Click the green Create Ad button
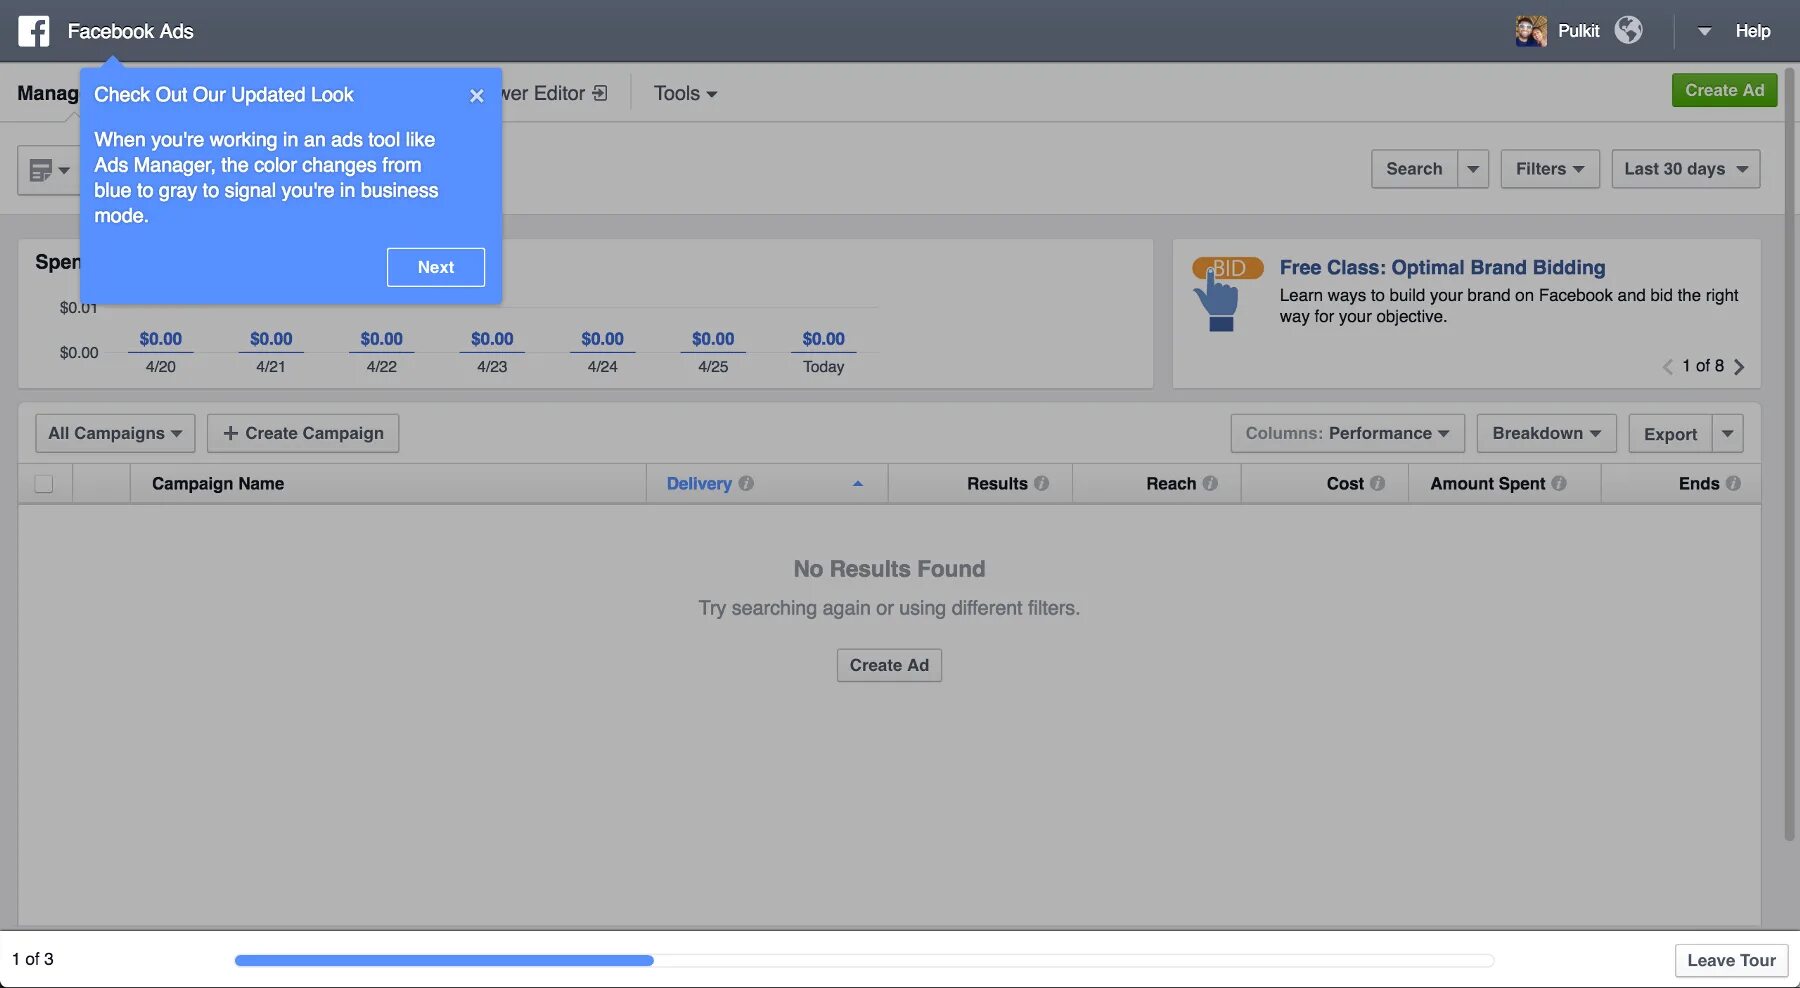The height and width of the screenshot is (988, 1800). (1724, 90)
